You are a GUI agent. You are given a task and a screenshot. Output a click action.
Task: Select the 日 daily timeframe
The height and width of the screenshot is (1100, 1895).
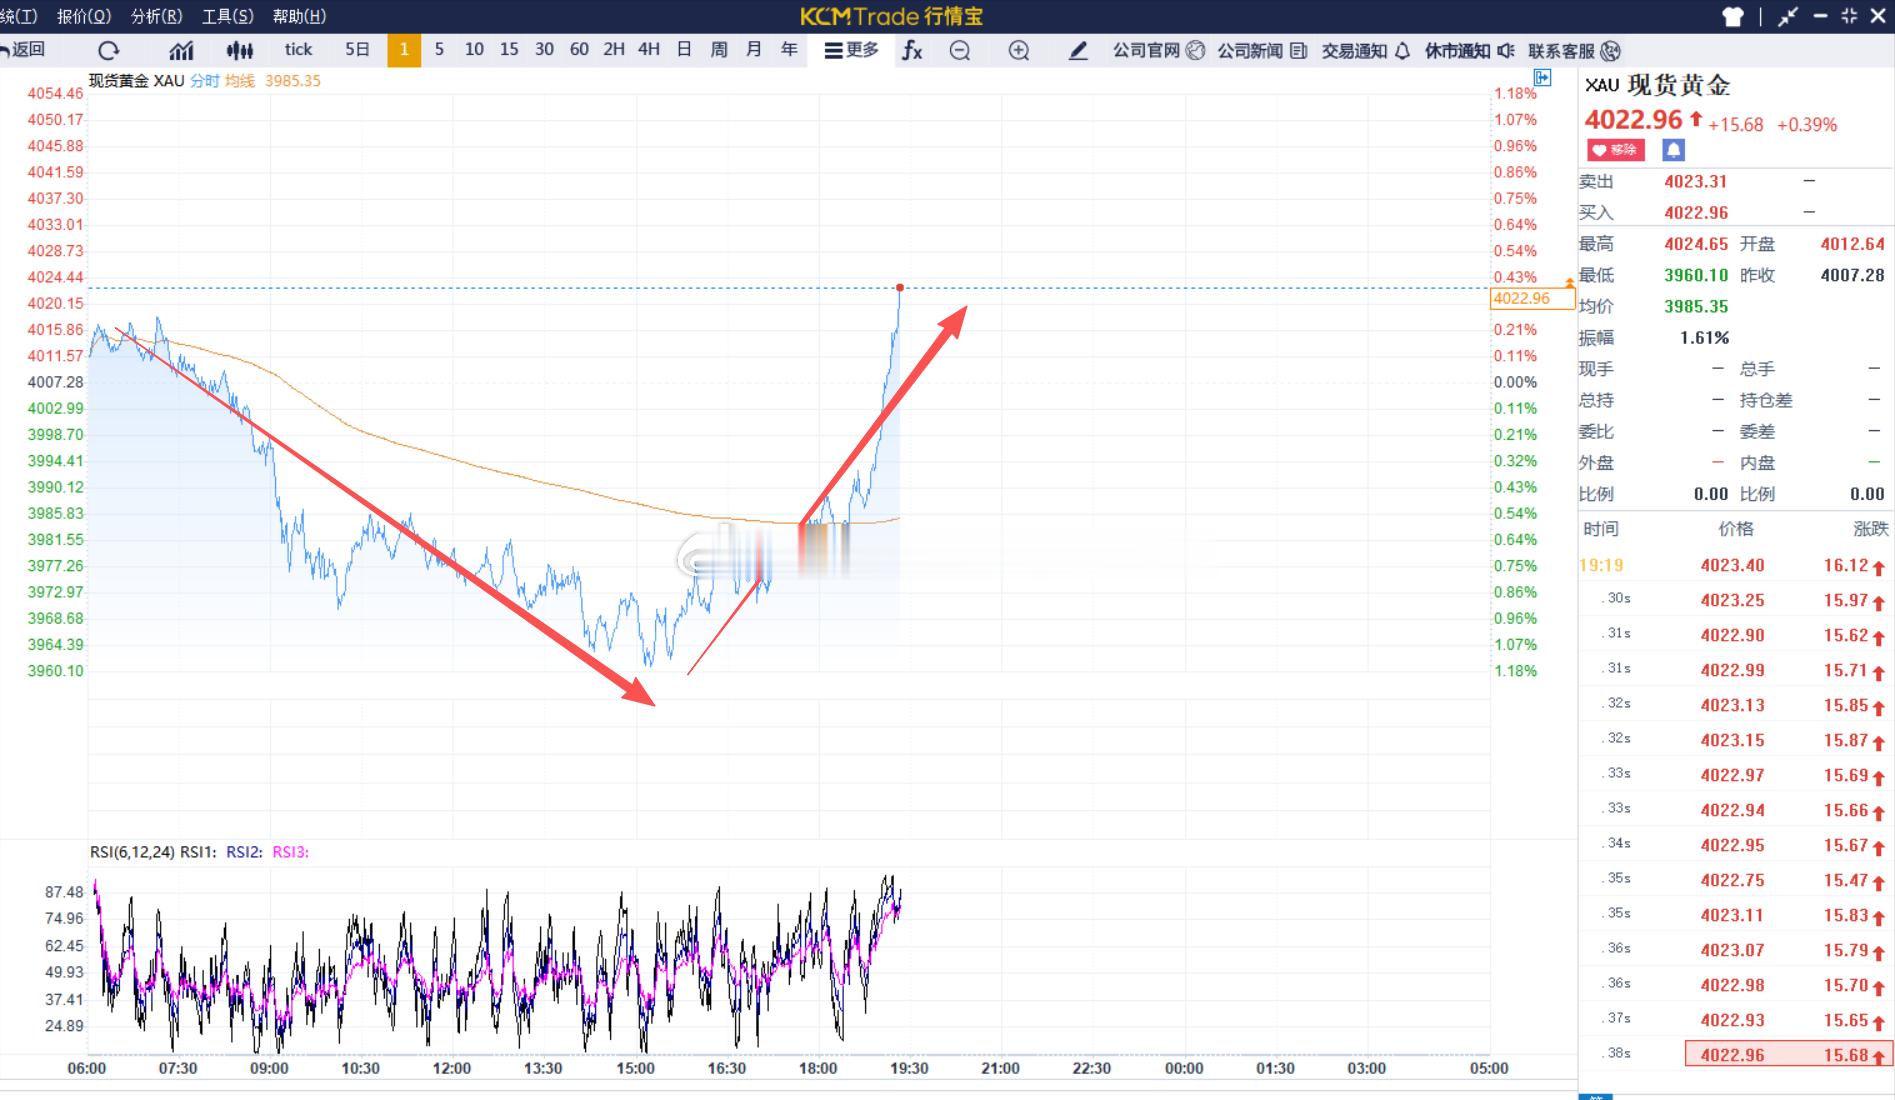tap(684, 50)
